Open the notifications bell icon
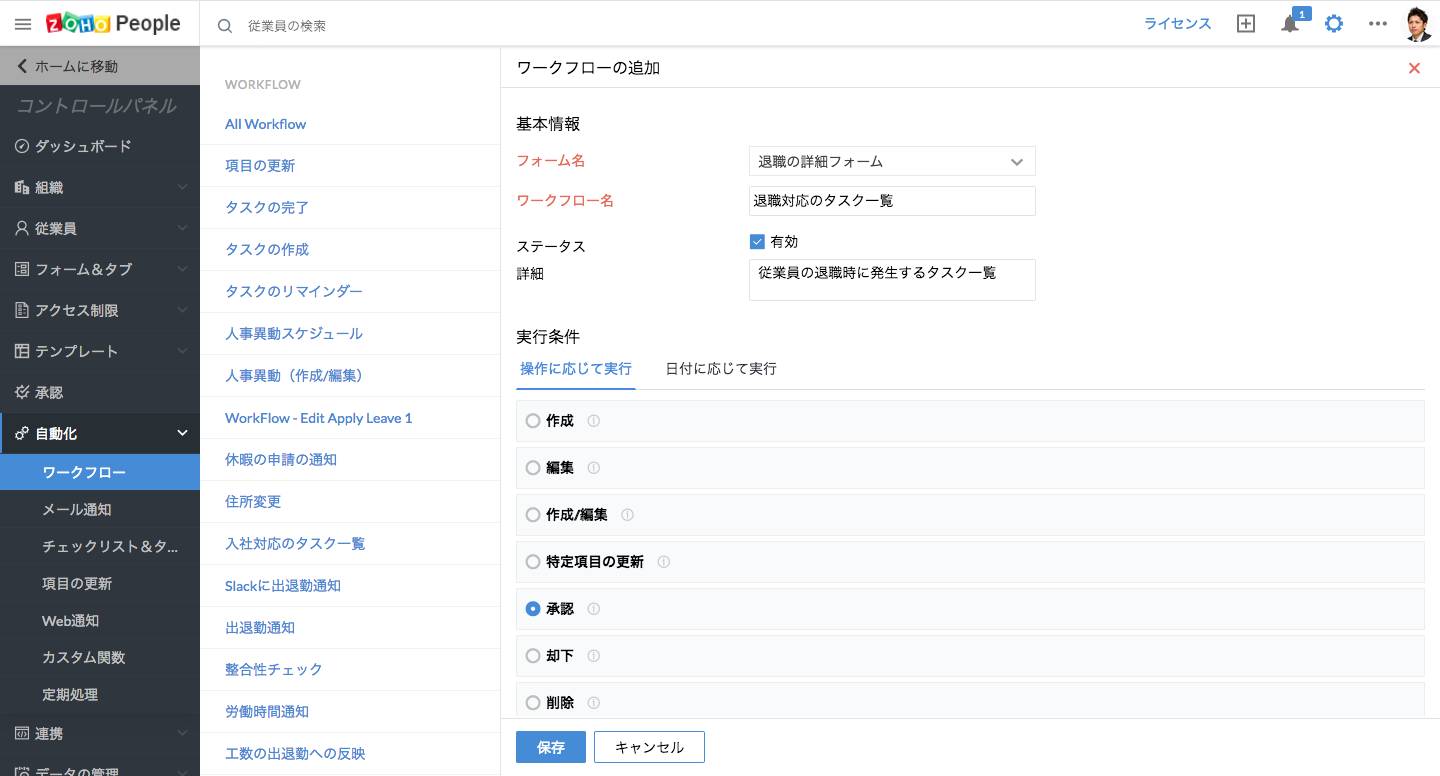This screenshot has height=776, width=1440. click(1290, 24)
